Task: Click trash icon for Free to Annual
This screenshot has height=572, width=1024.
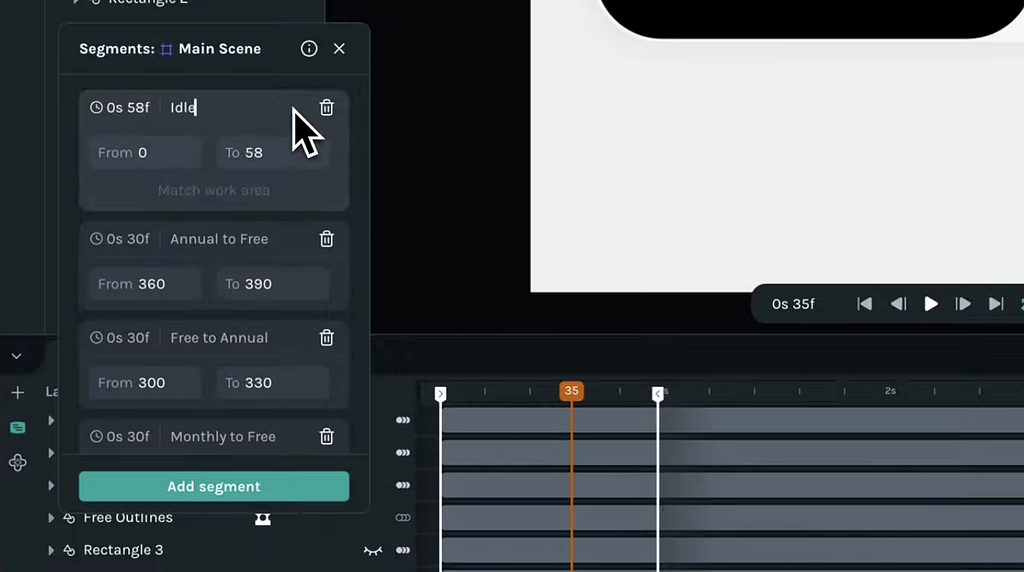Action: pyautogui.click(x=326, y=338)
